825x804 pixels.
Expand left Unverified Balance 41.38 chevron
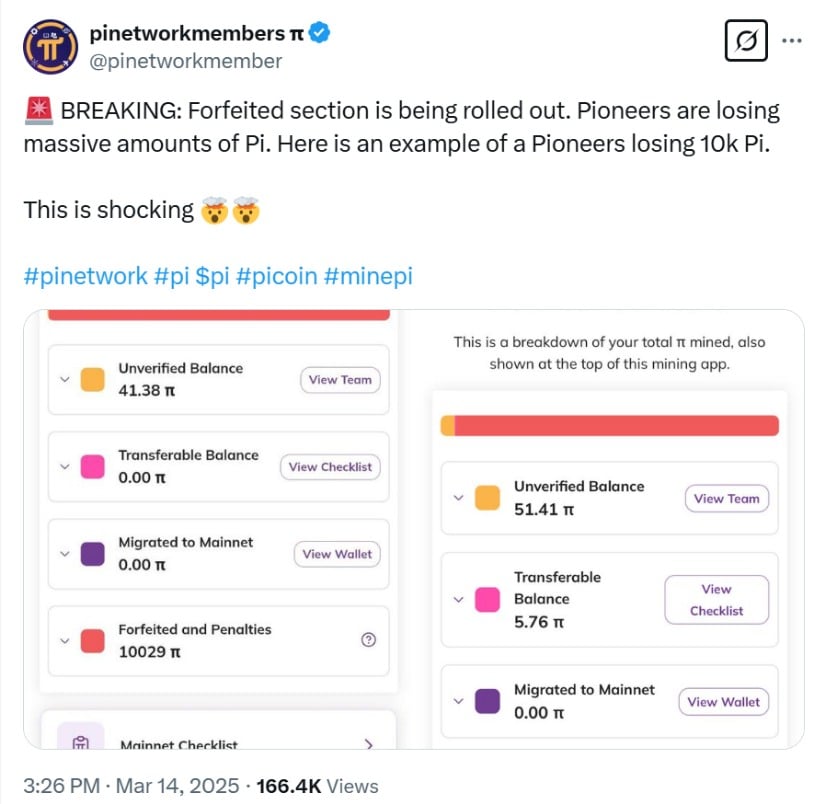coord(65,380)
